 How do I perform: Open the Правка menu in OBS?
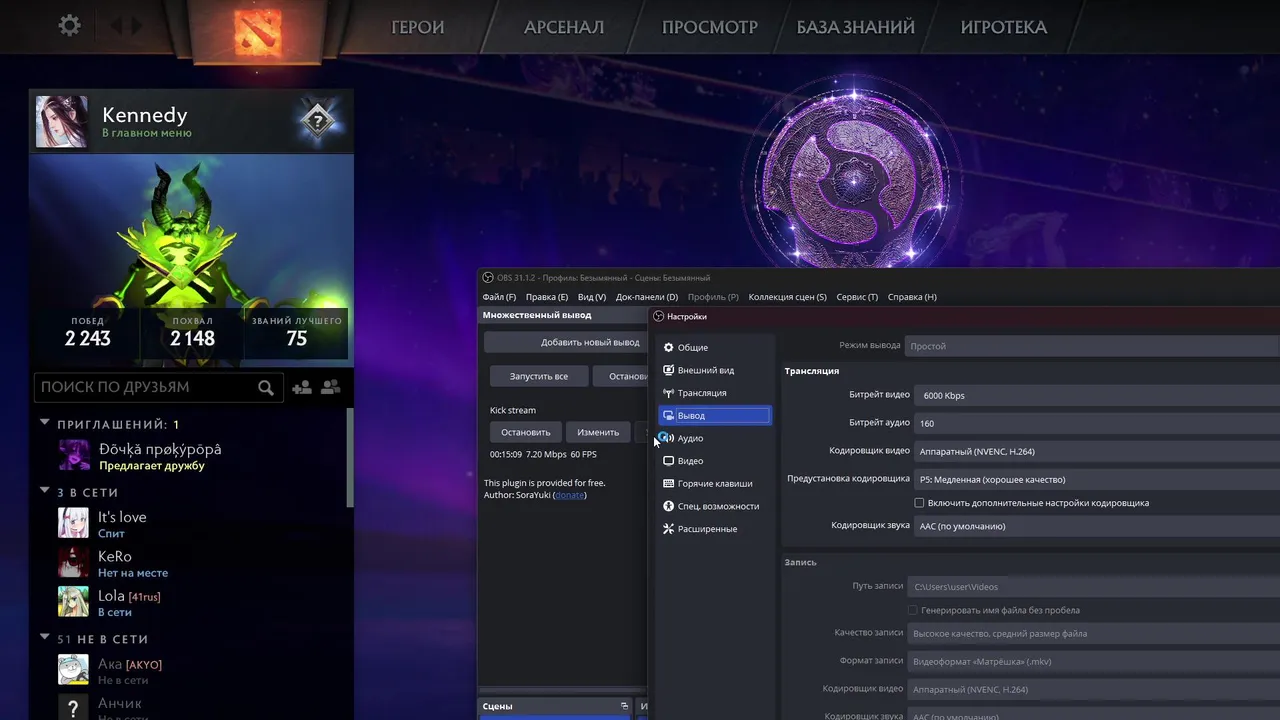click(547, 297)
